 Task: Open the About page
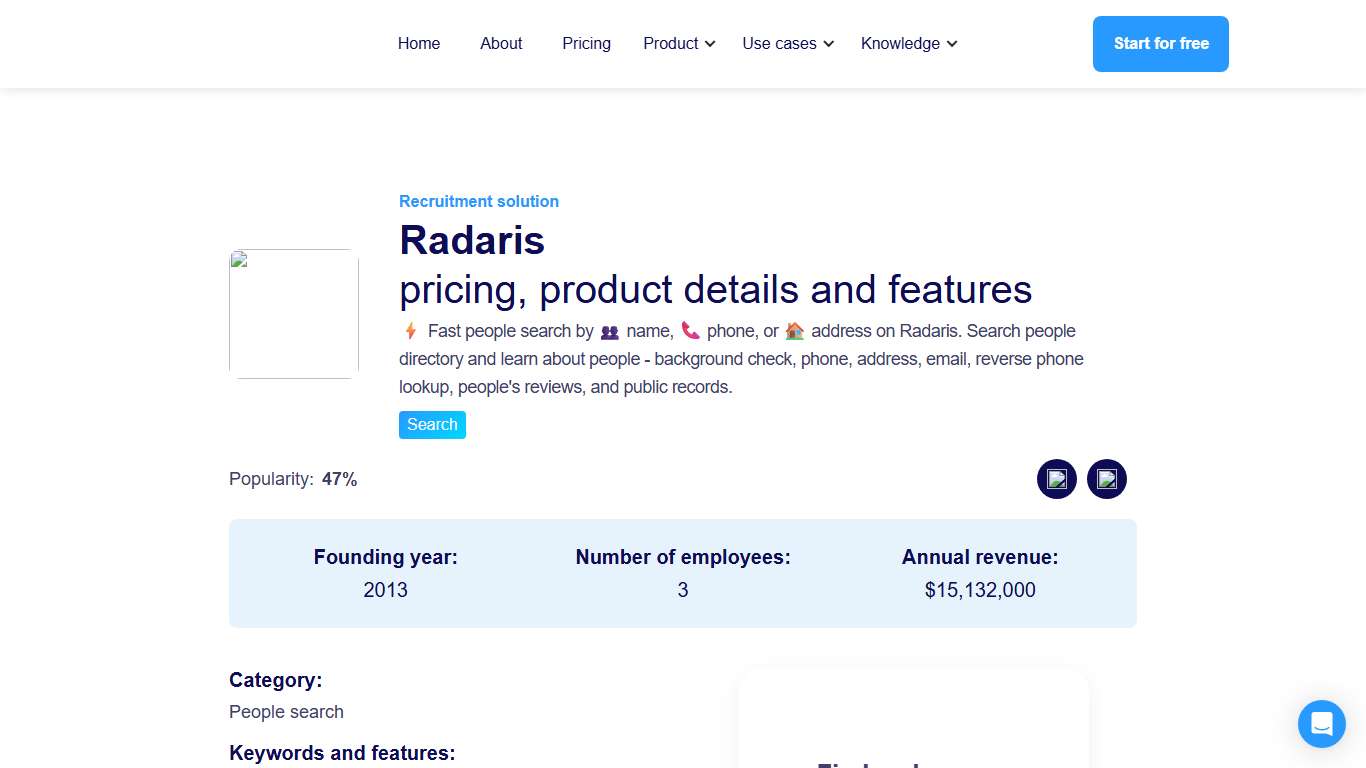[501, 44]
